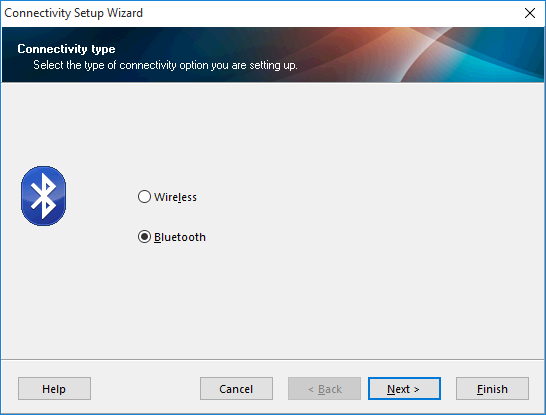Click the Bluetooth option label text
This screenshot has width=546, height=415.
tap(180, 237)
